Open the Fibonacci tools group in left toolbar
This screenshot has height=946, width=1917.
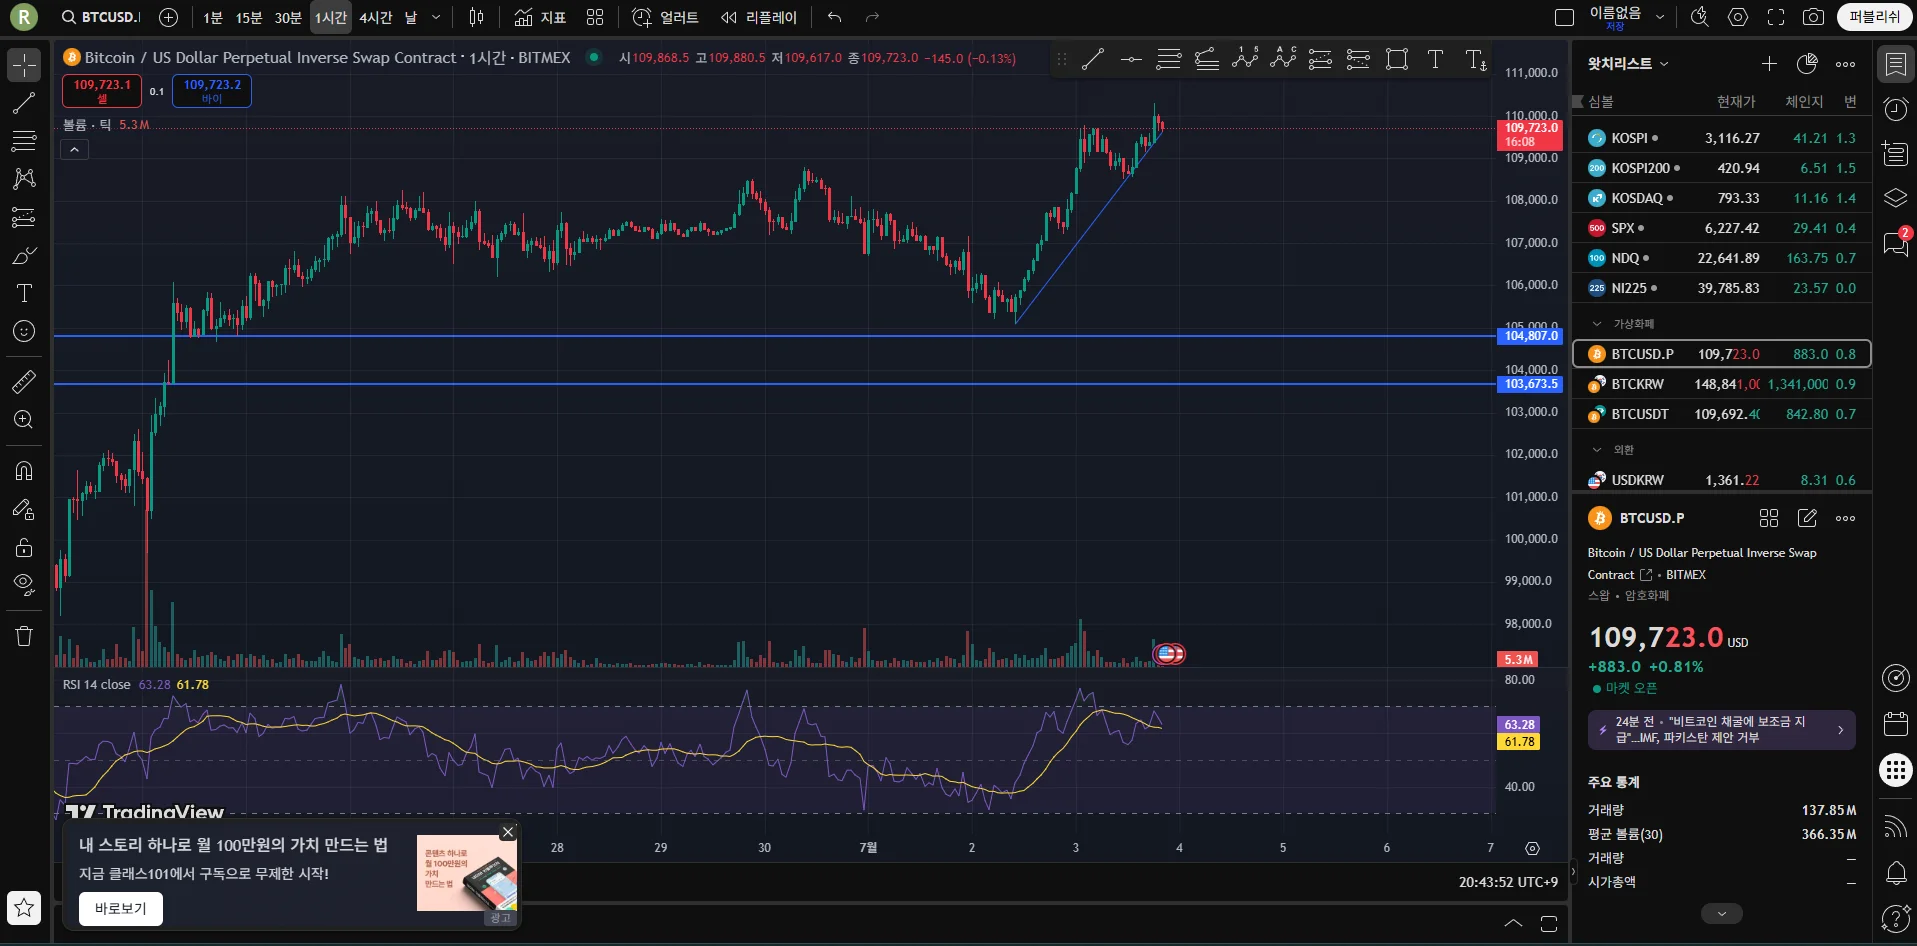pos(24,141)
